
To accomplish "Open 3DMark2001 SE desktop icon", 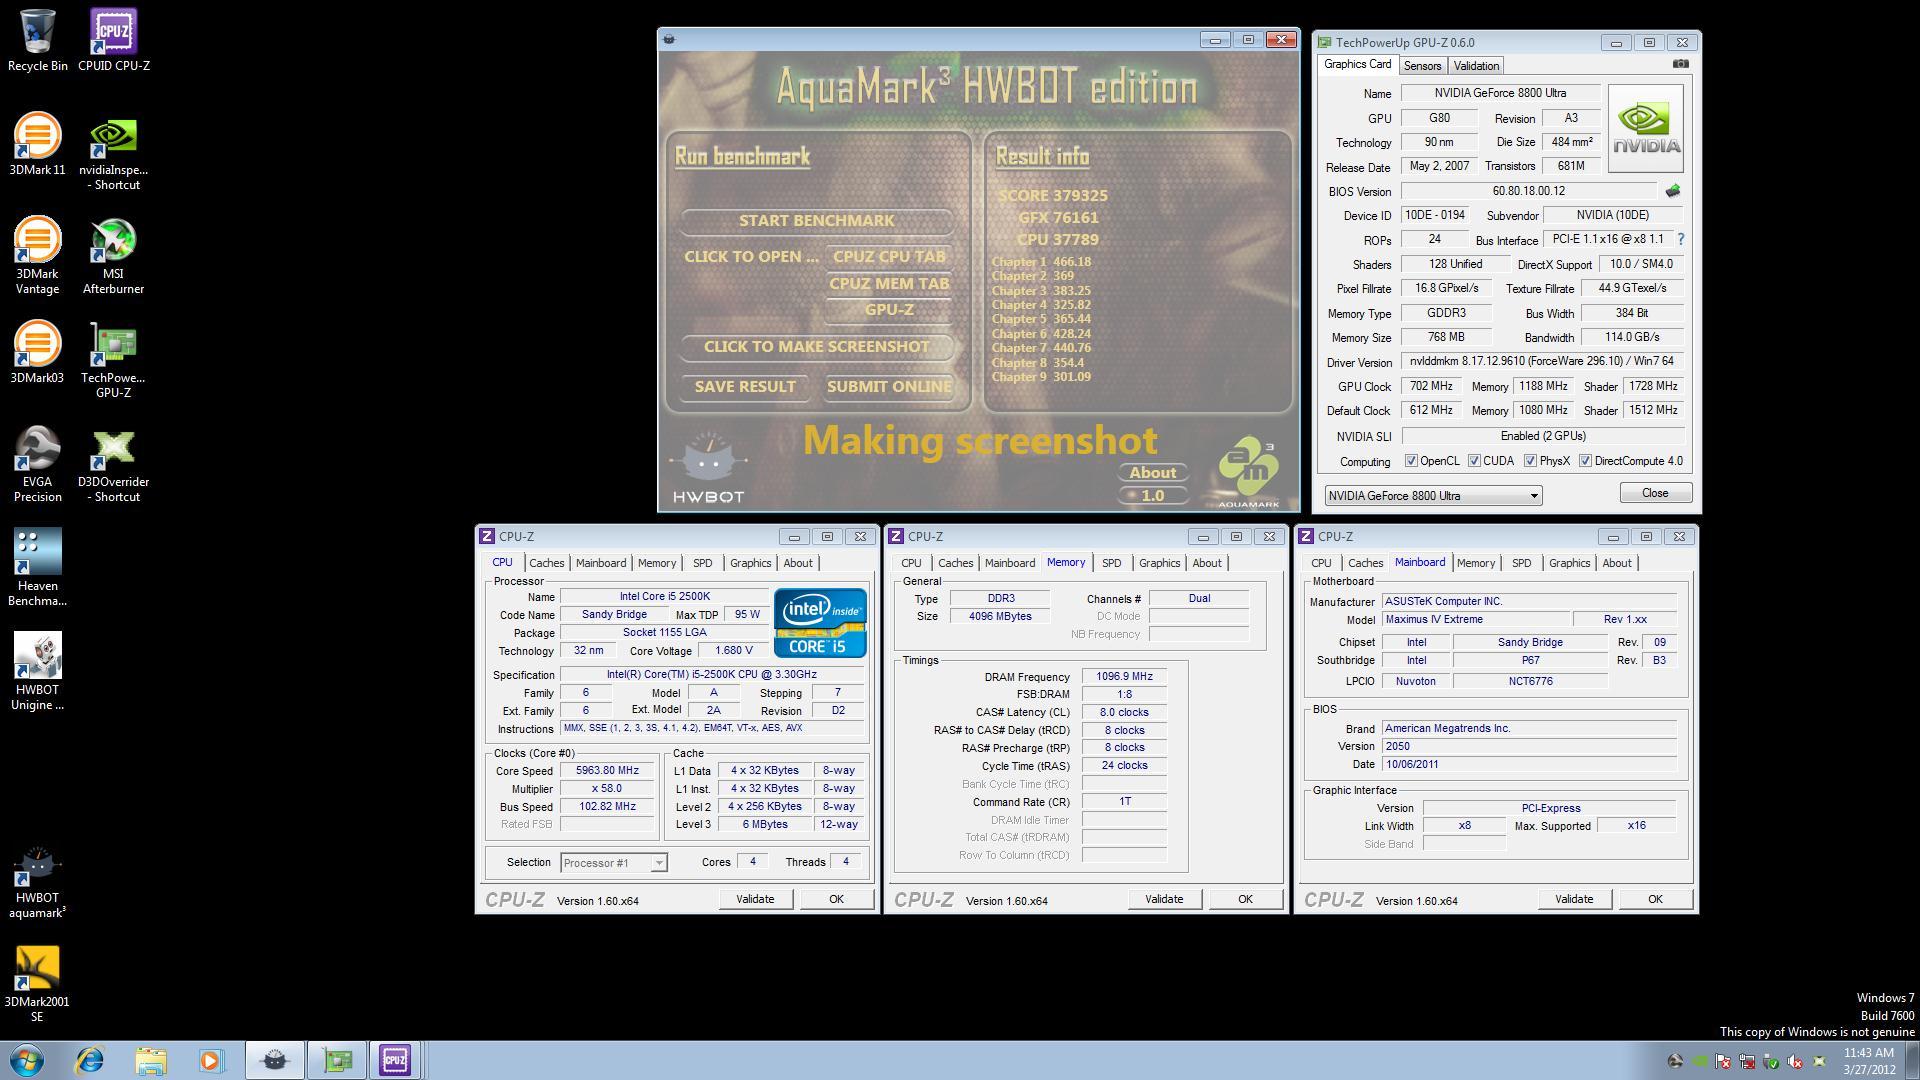I will click(x=37, y=984).
